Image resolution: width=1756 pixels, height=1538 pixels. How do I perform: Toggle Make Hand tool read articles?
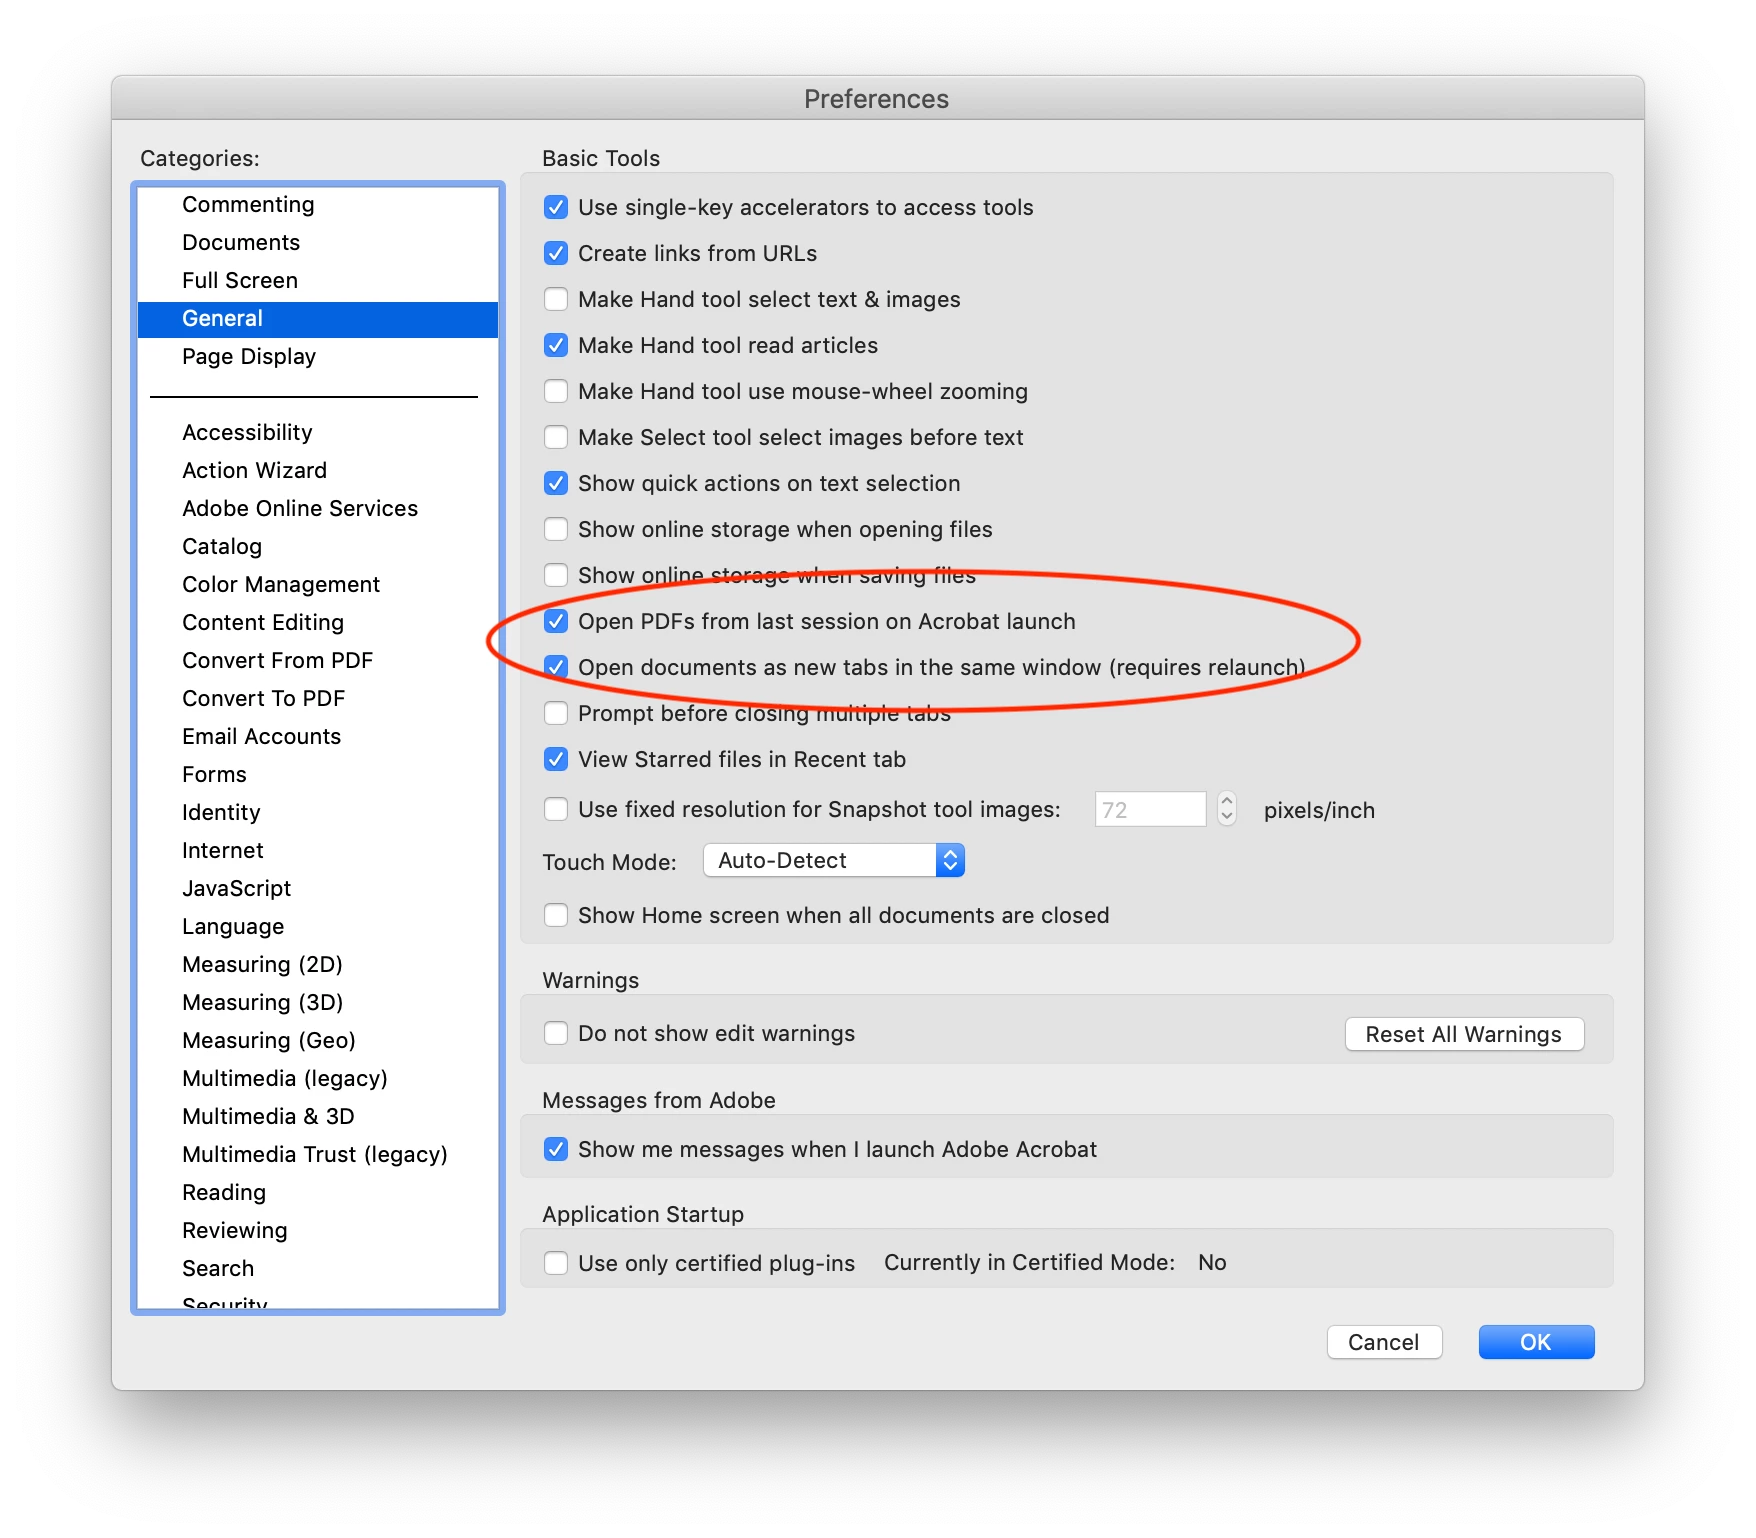(556, 345)
